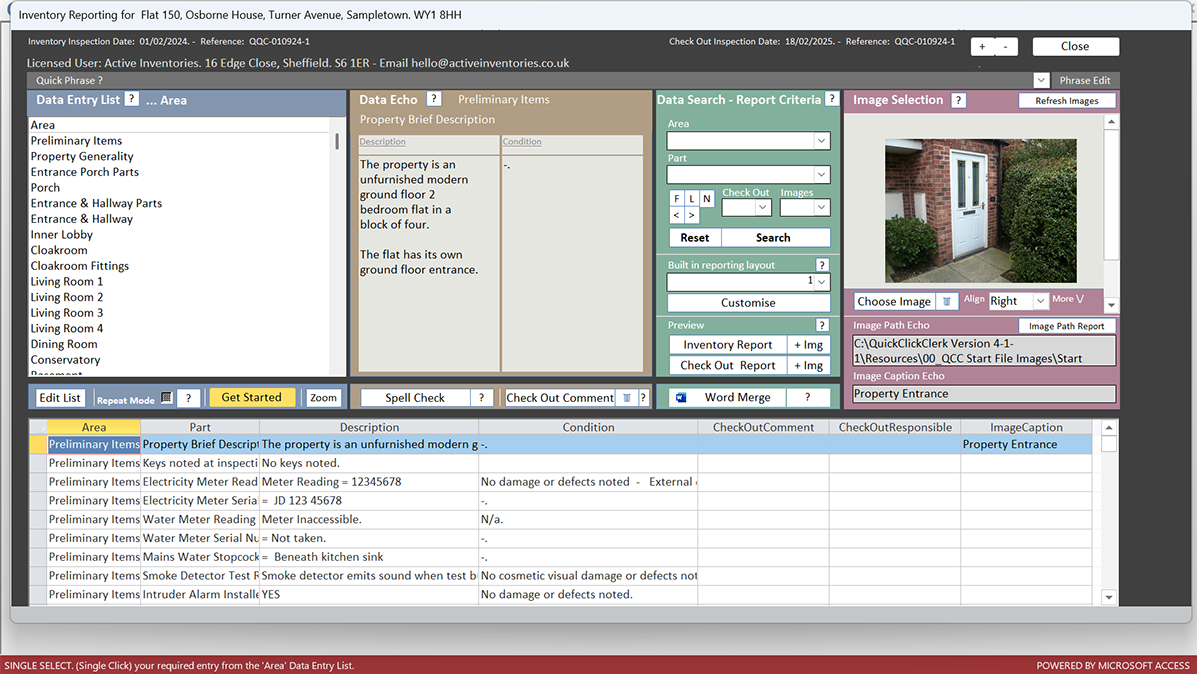This screenshot has height=674, width=1197.
Task: Click the Refresh Images button
Action: (x=1067, y=100)
